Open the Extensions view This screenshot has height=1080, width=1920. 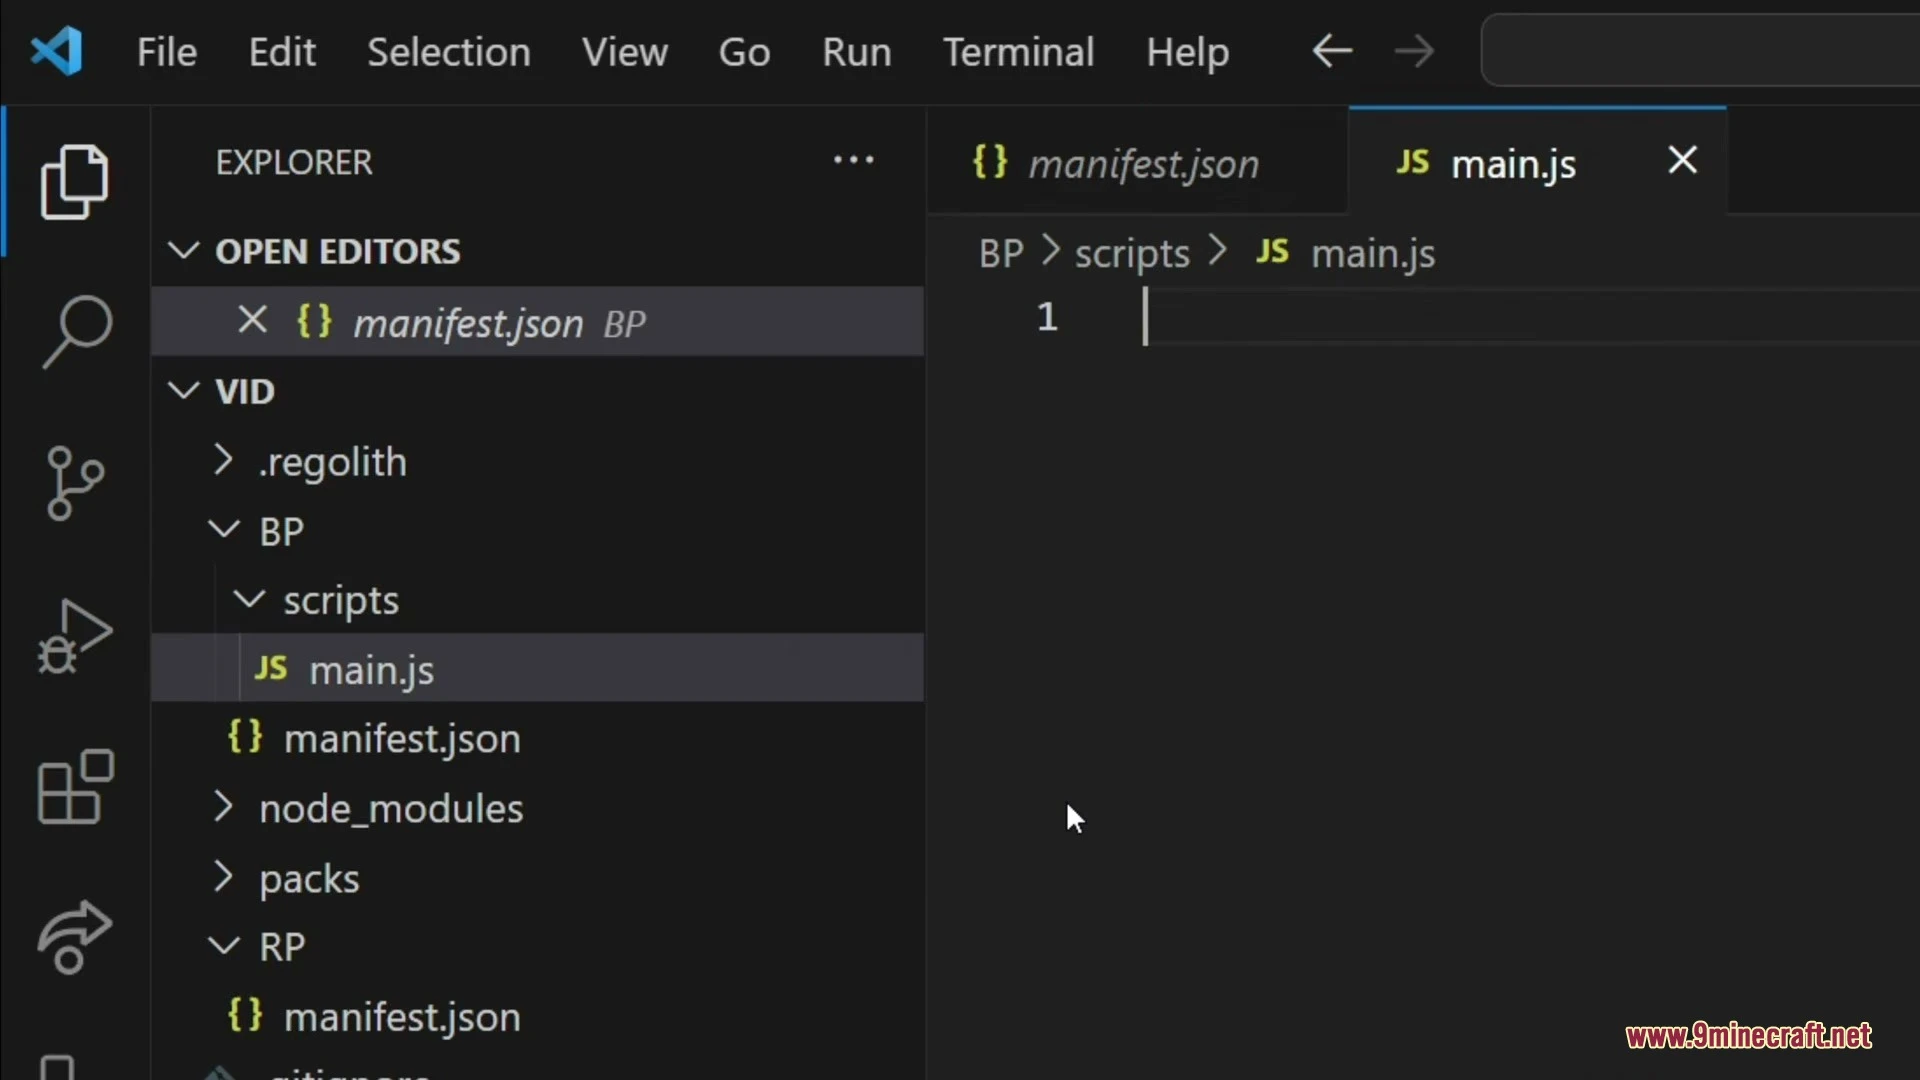click(x=75, y=787)
